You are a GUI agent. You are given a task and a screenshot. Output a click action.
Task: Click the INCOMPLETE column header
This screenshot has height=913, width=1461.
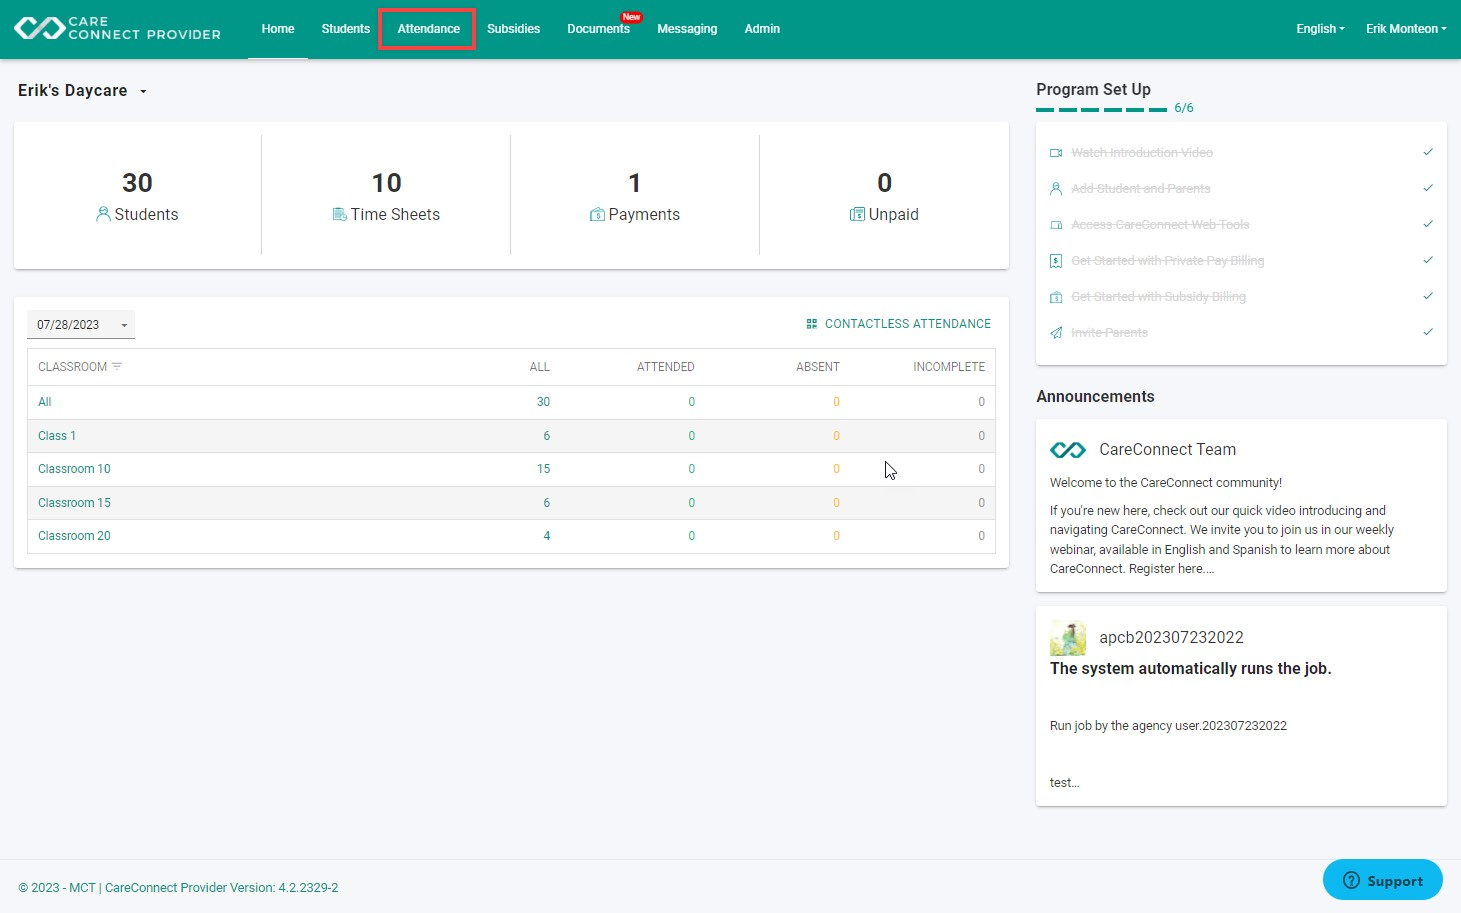tap(948, 367)
